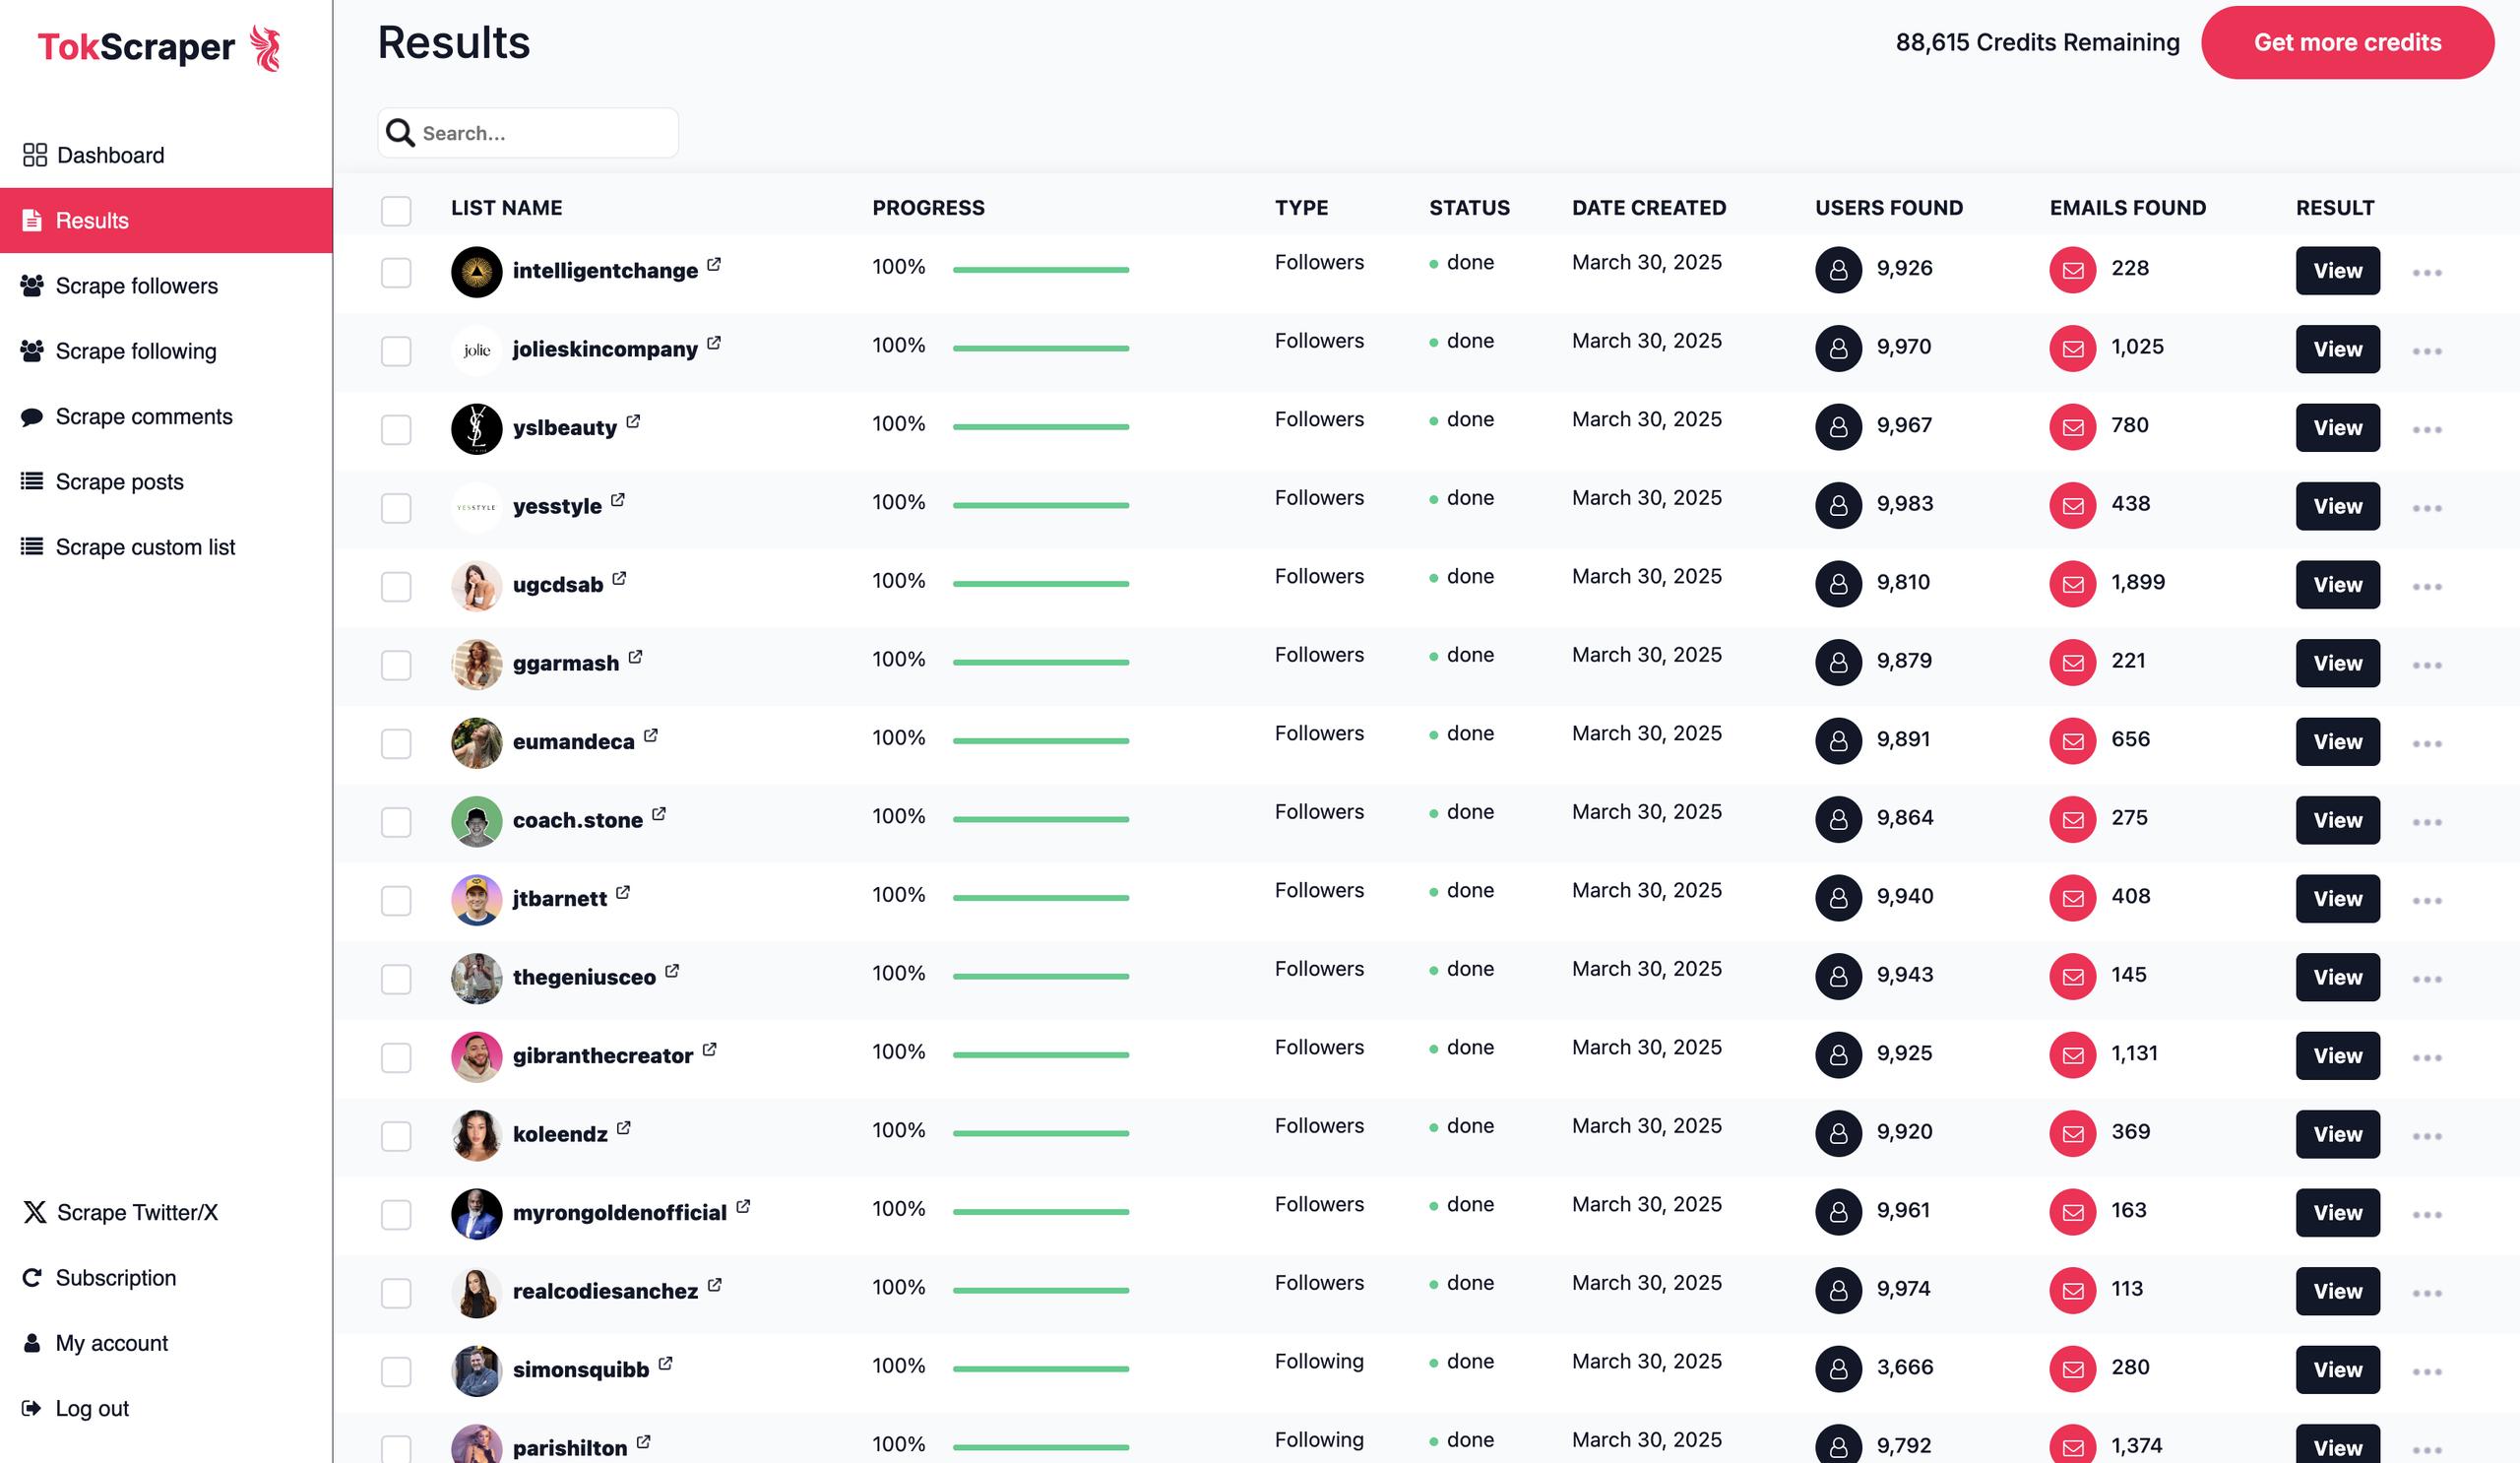Image resolution: width=2520 pixels, height=1463 pixels.
Task: Click the email icon in jolieskincompany row
Action: pos(2072,348)
